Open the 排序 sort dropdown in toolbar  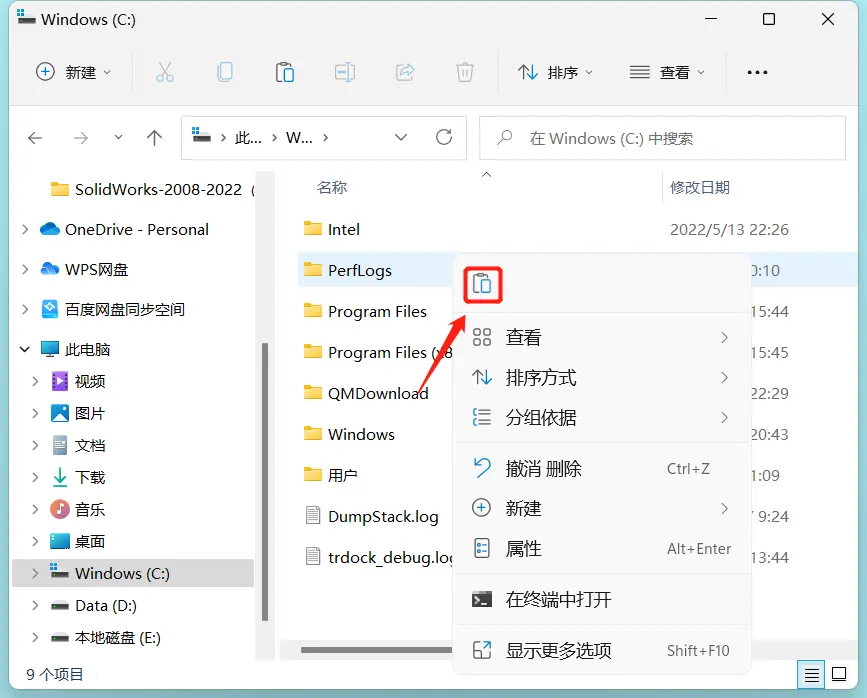(x=556, y=72)
